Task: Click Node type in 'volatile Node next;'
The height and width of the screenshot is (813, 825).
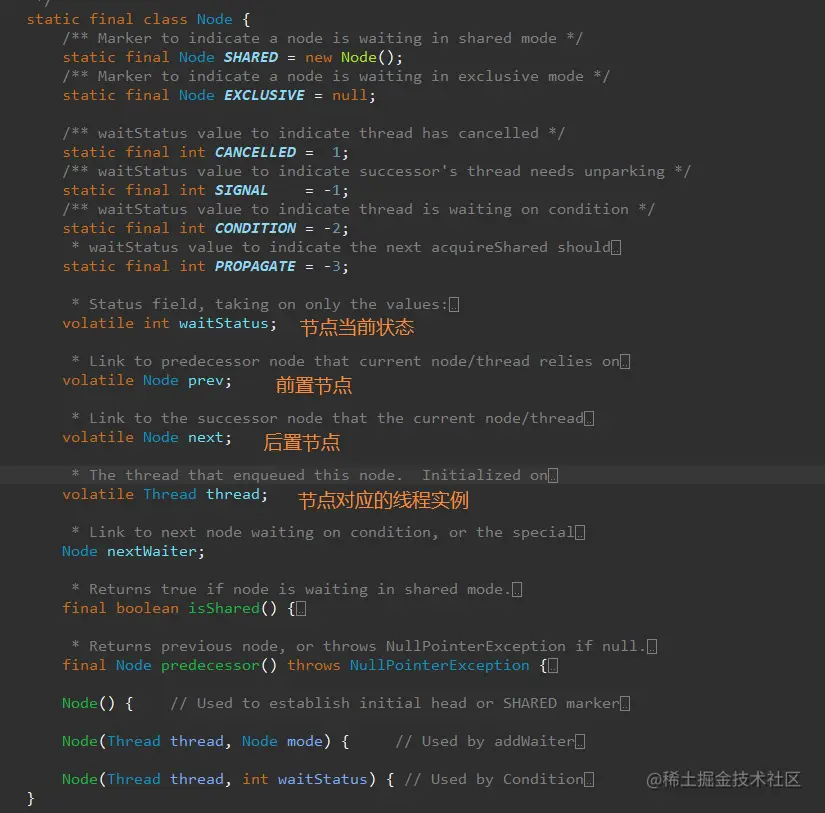Action: pyautogui.click(x=161, y=437)
